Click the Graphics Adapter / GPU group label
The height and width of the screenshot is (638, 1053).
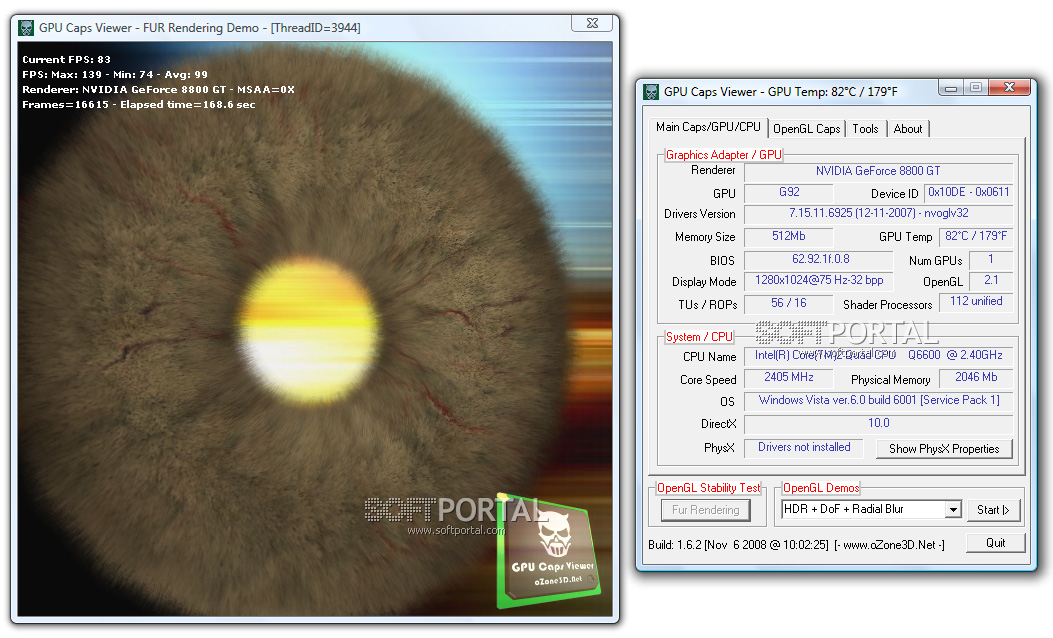click(x=723, y=155)
